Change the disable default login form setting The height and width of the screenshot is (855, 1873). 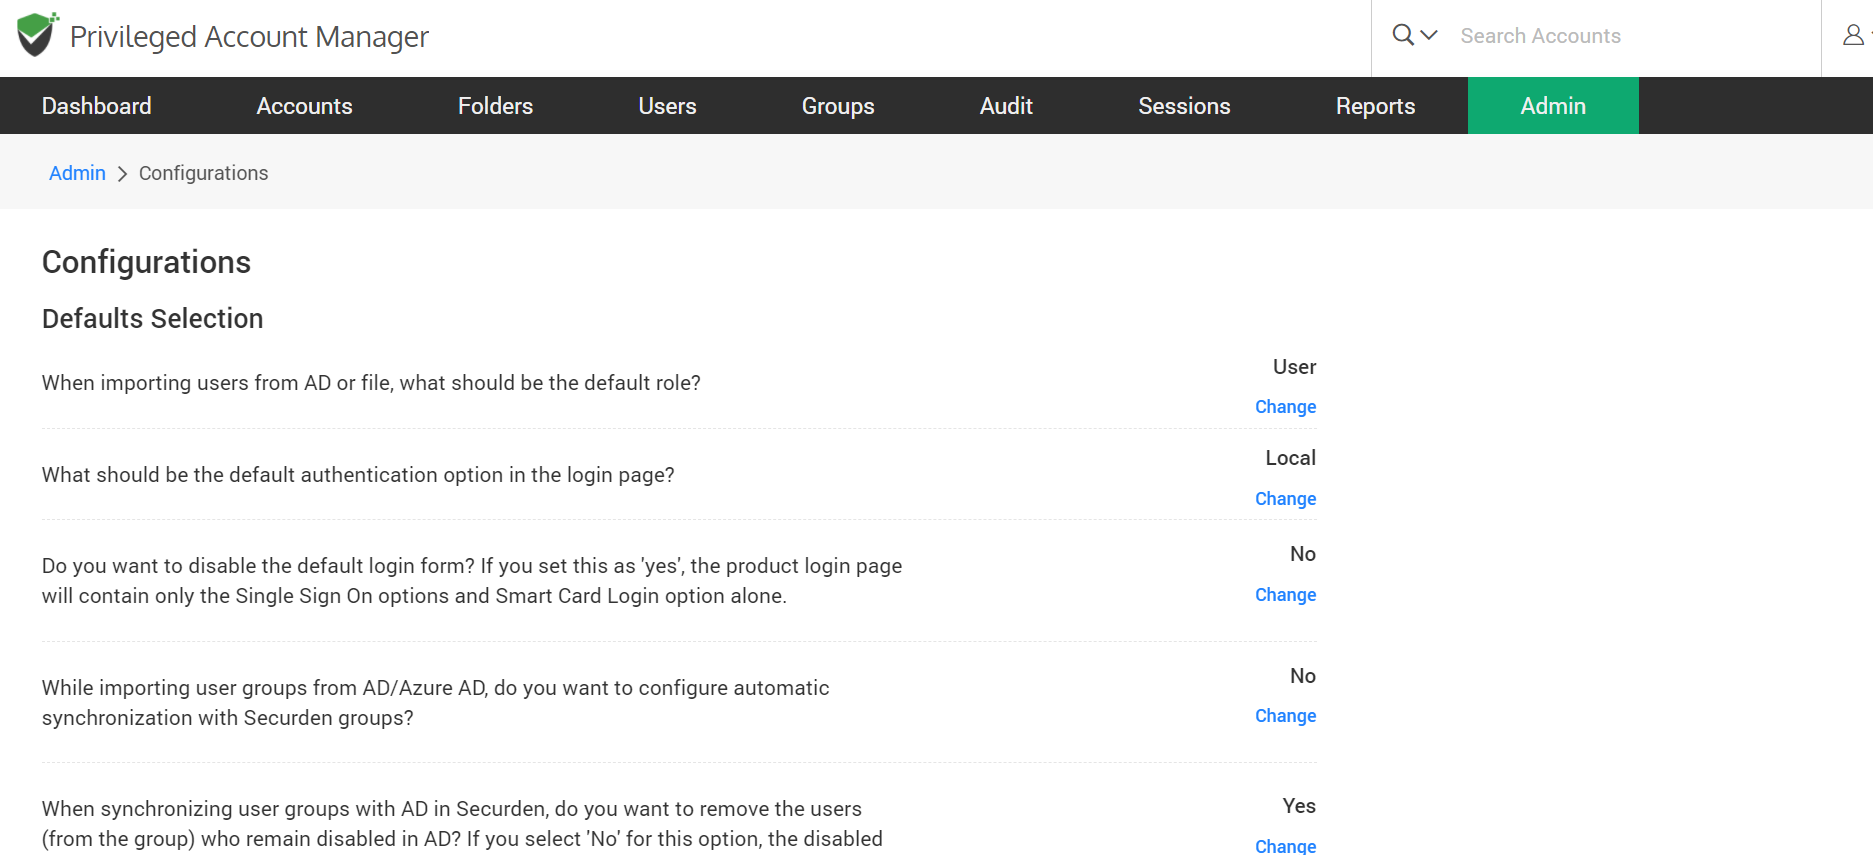[x=1285, y=595]
